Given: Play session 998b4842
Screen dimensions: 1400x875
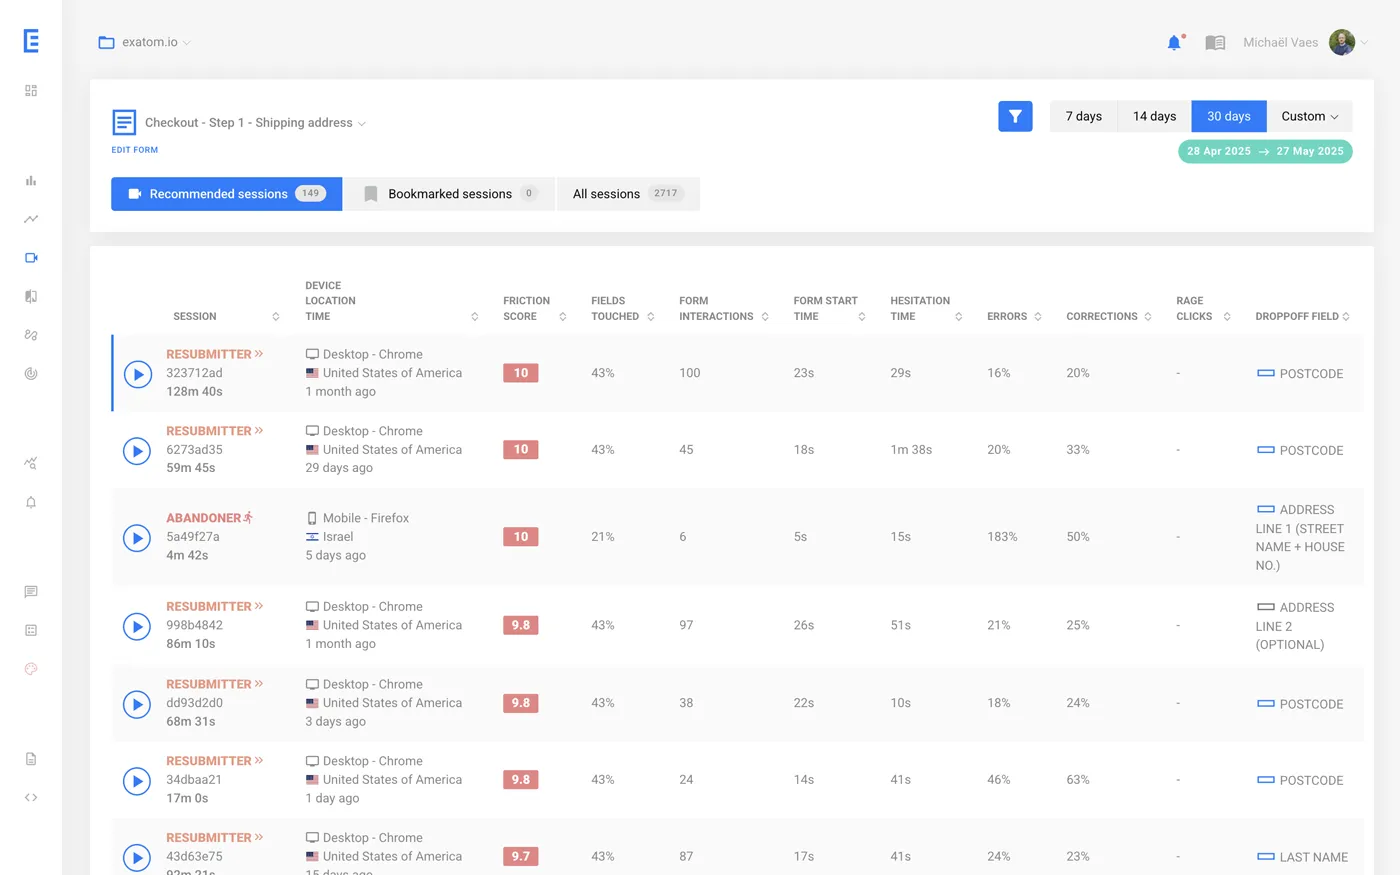Looking at the screenshot, I should coord(137,626).
